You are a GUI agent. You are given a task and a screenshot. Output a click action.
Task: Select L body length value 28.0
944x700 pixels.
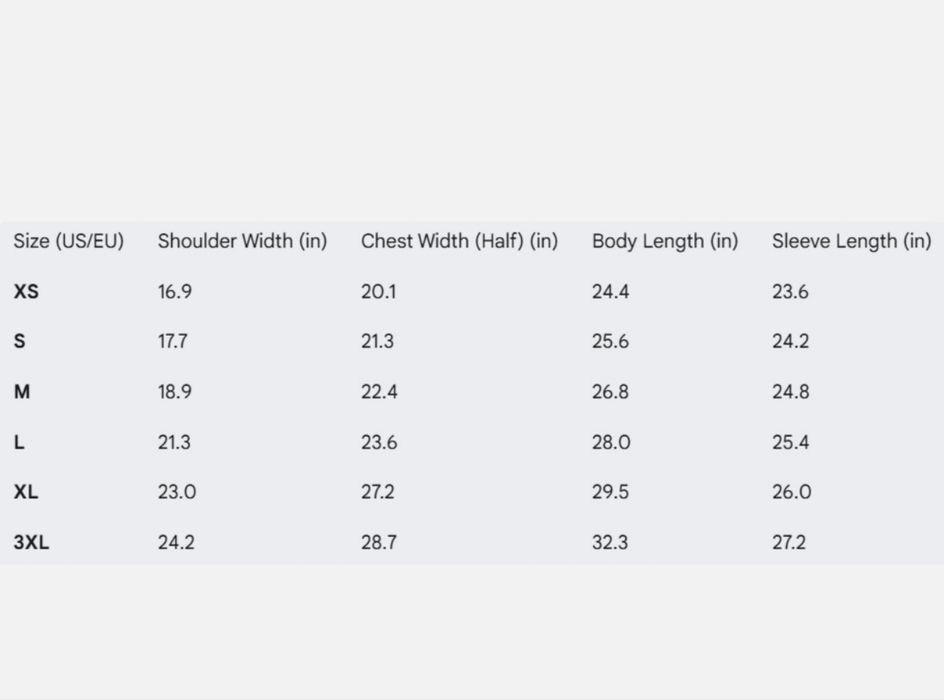(x=611, y=442)
